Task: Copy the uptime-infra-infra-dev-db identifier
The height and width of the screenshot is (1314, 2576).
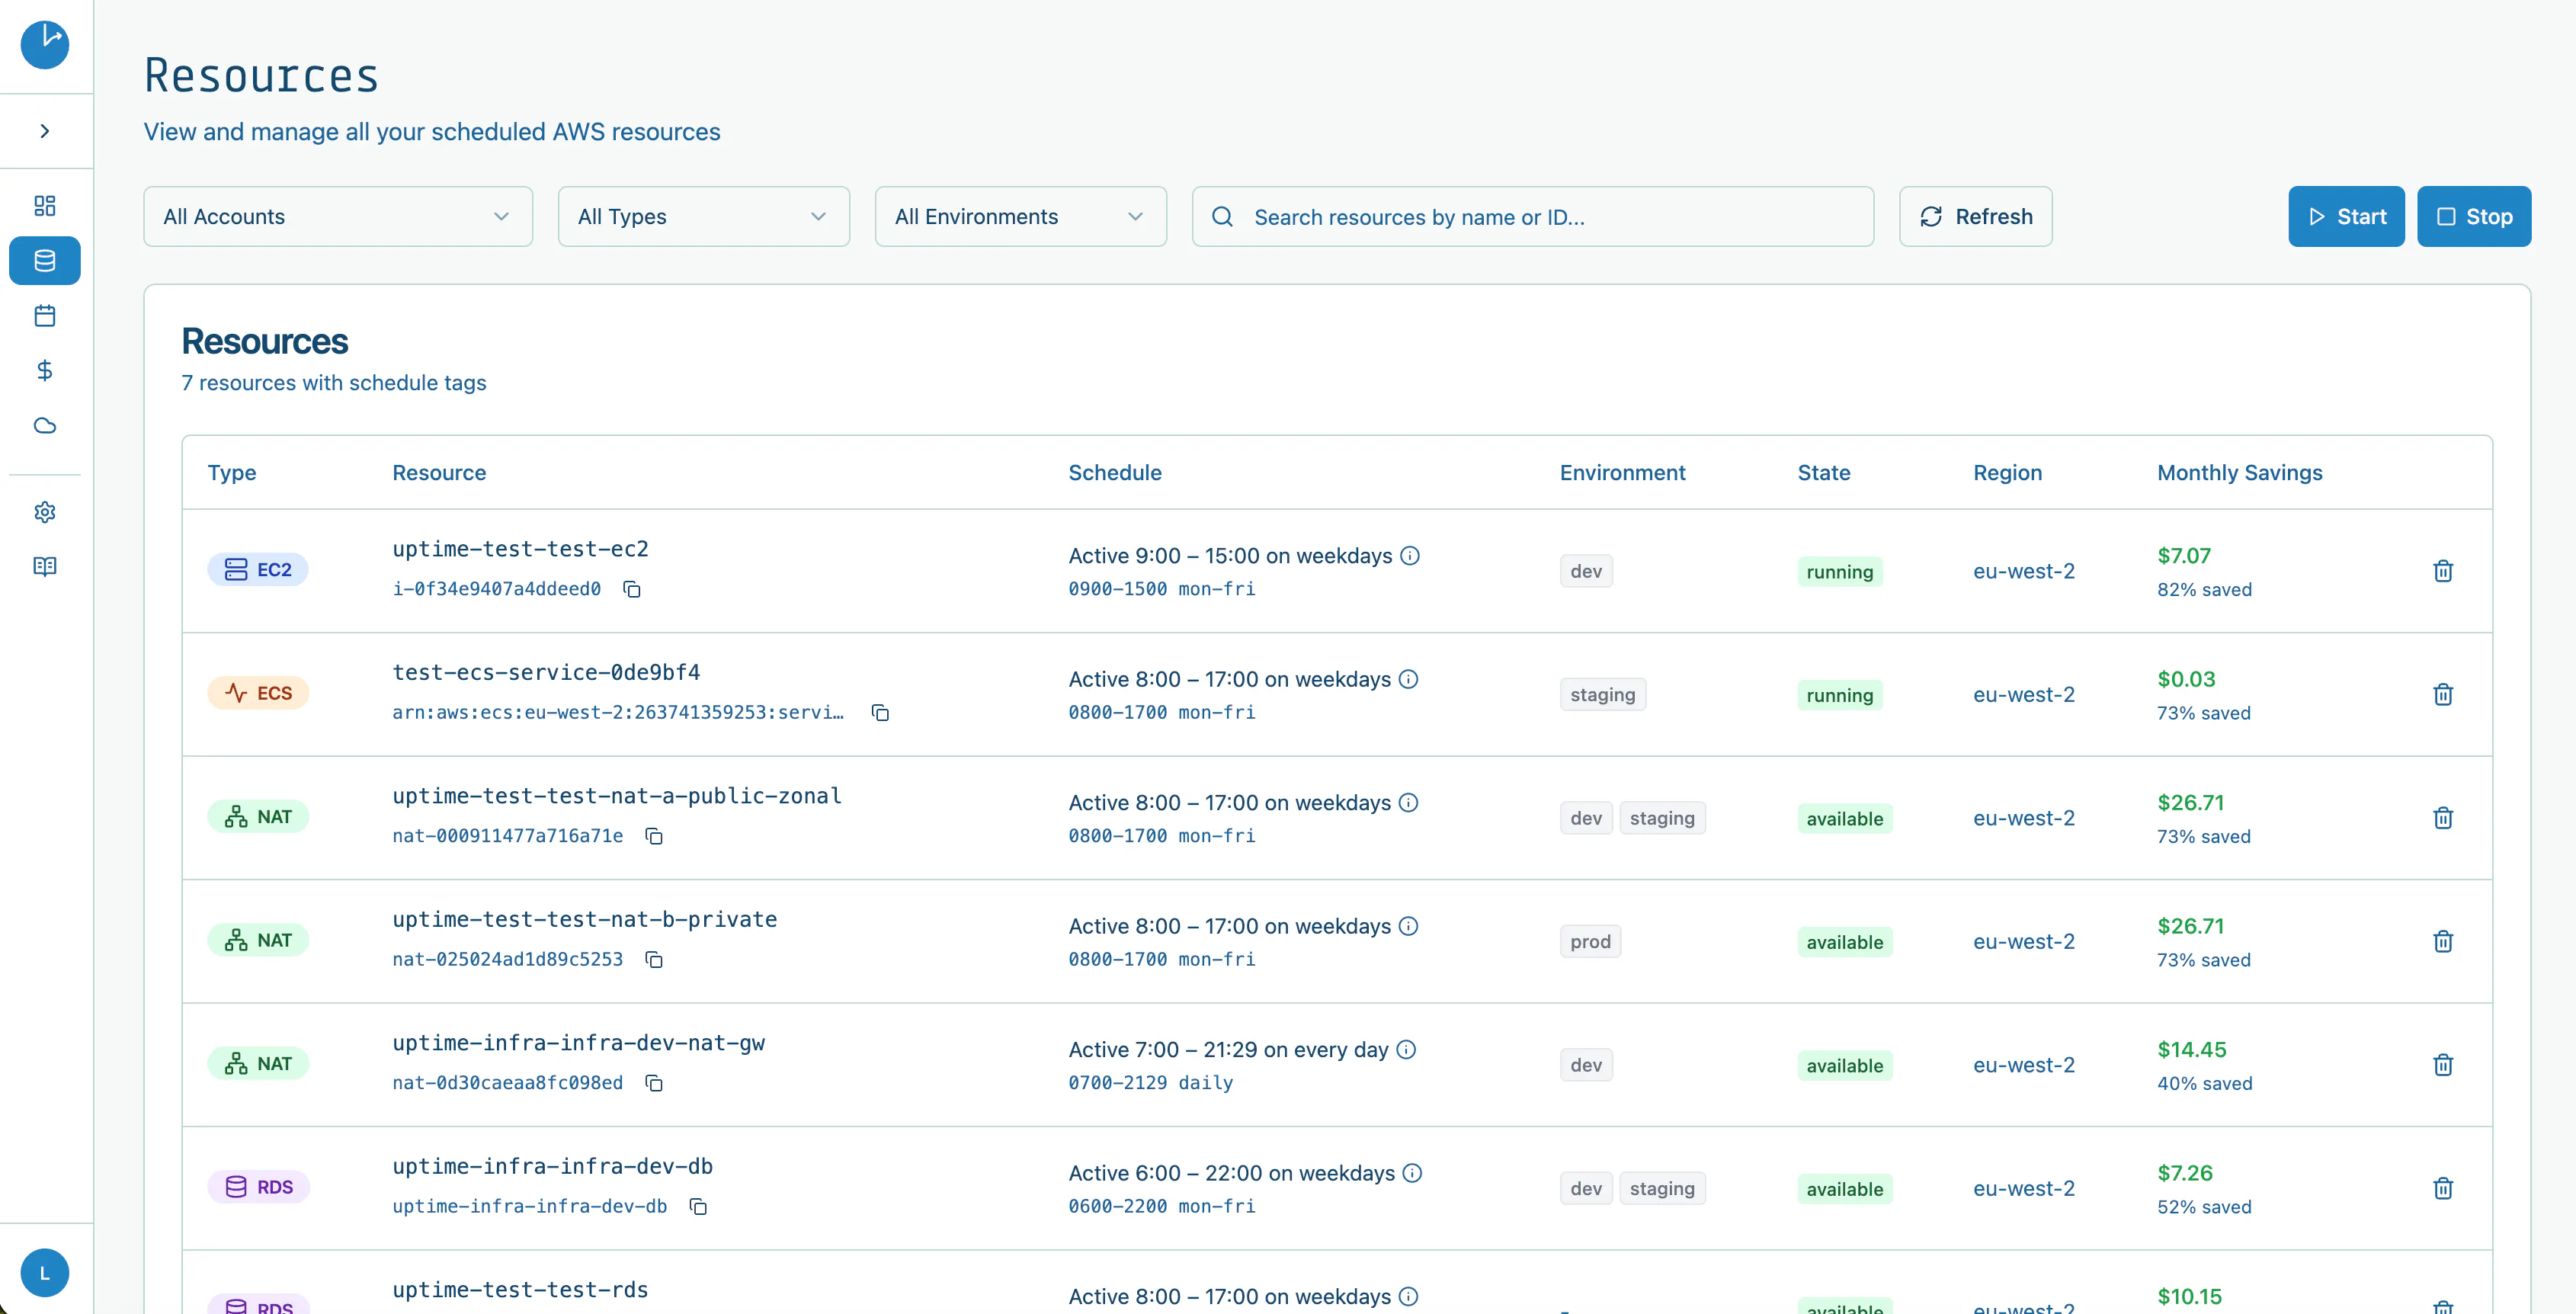Action: point(698,1206)
